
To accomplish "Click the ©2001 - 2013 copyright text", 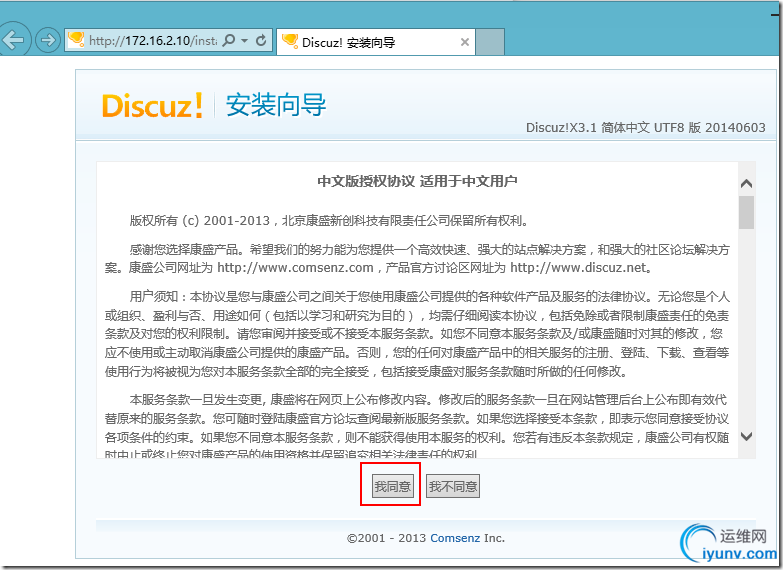I will [386, 538].
